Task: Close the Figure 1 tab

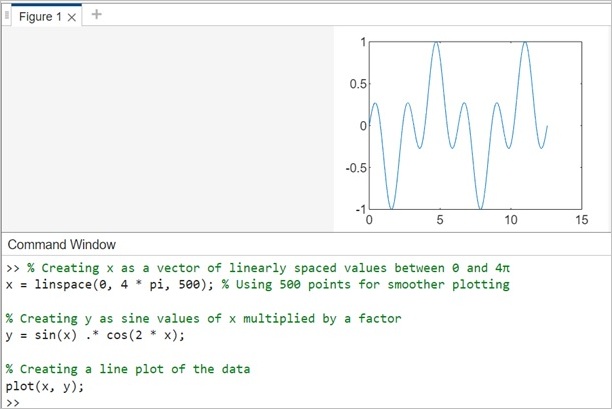Action: (71, 17)
